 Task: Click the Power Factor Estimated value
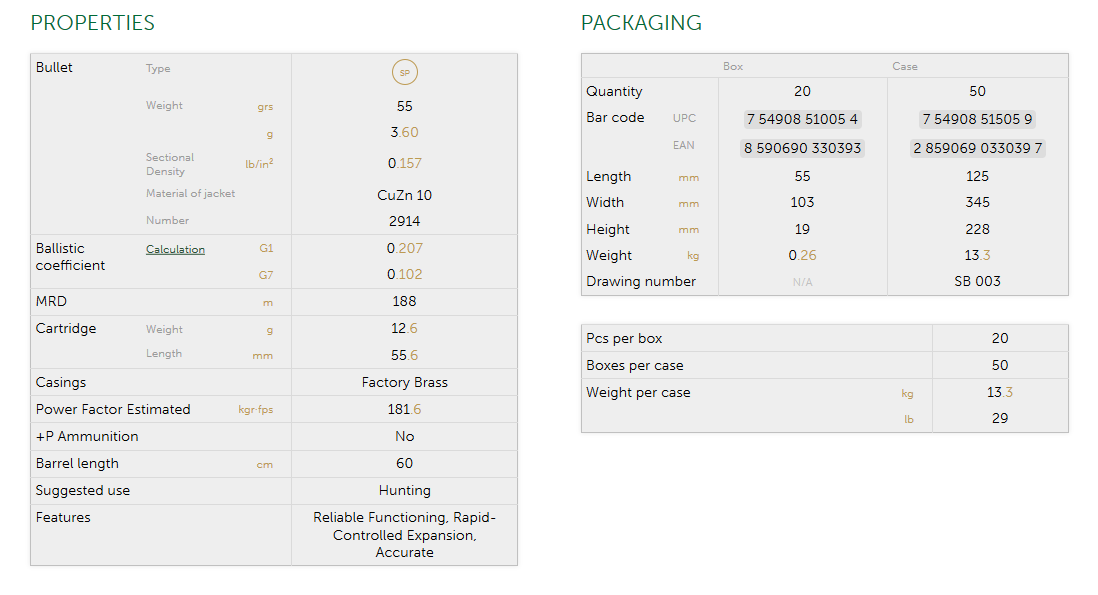tap(404, 410)
